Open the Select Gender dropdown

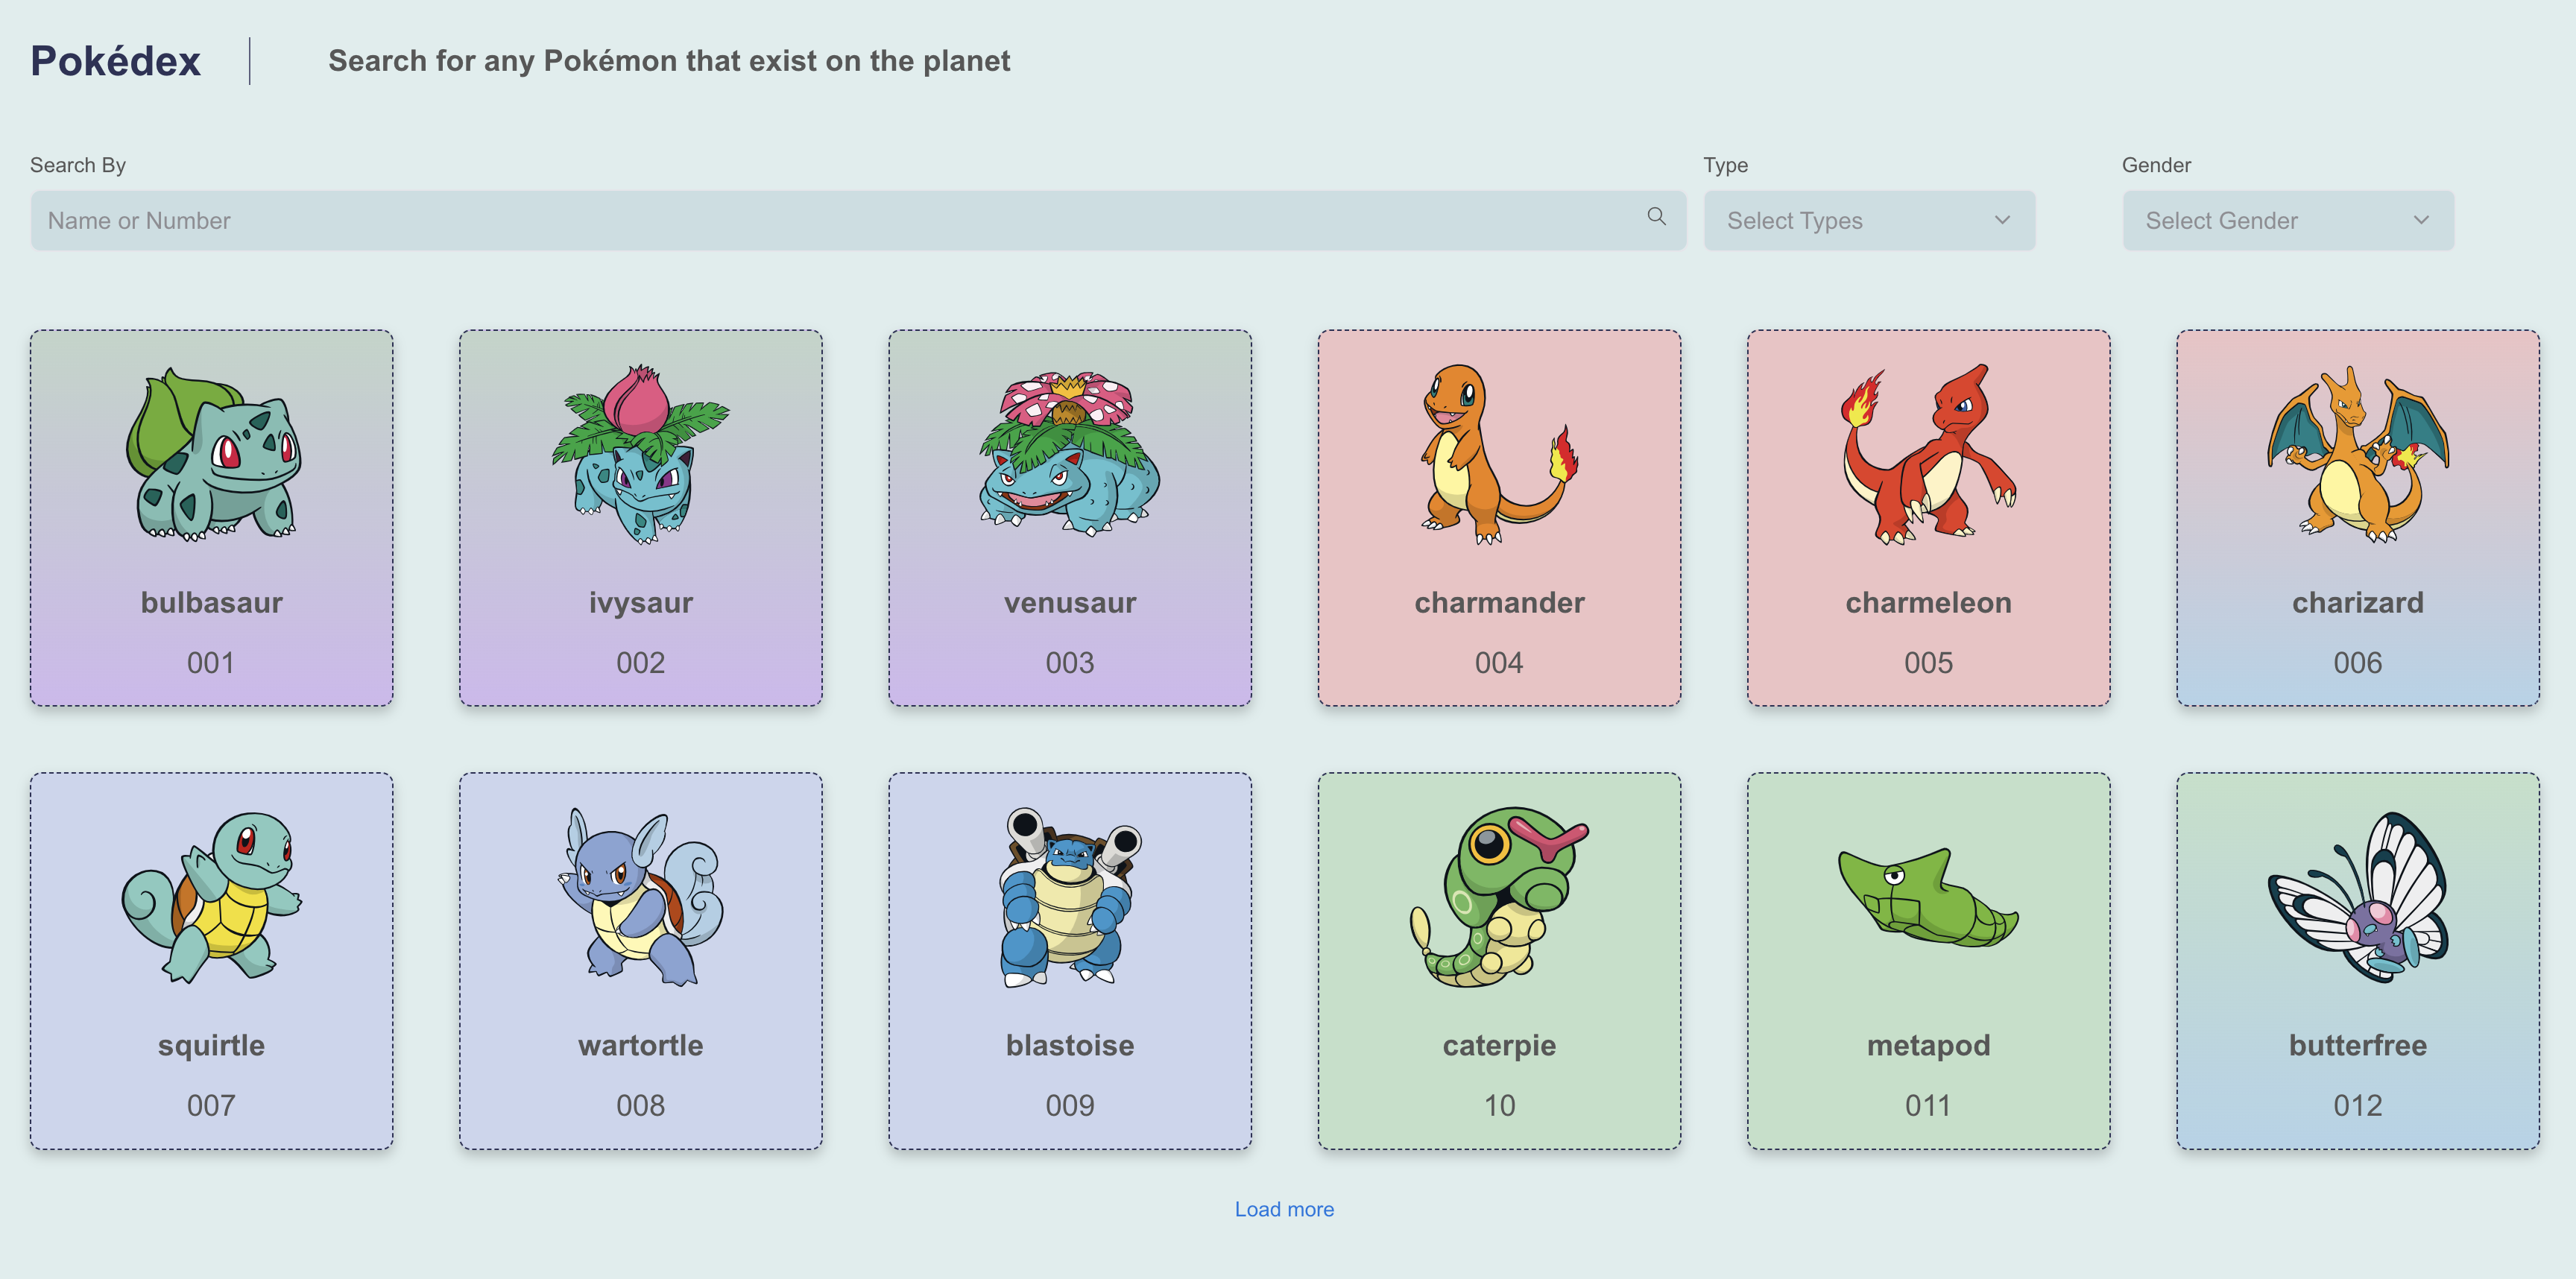coord(2287,220)
